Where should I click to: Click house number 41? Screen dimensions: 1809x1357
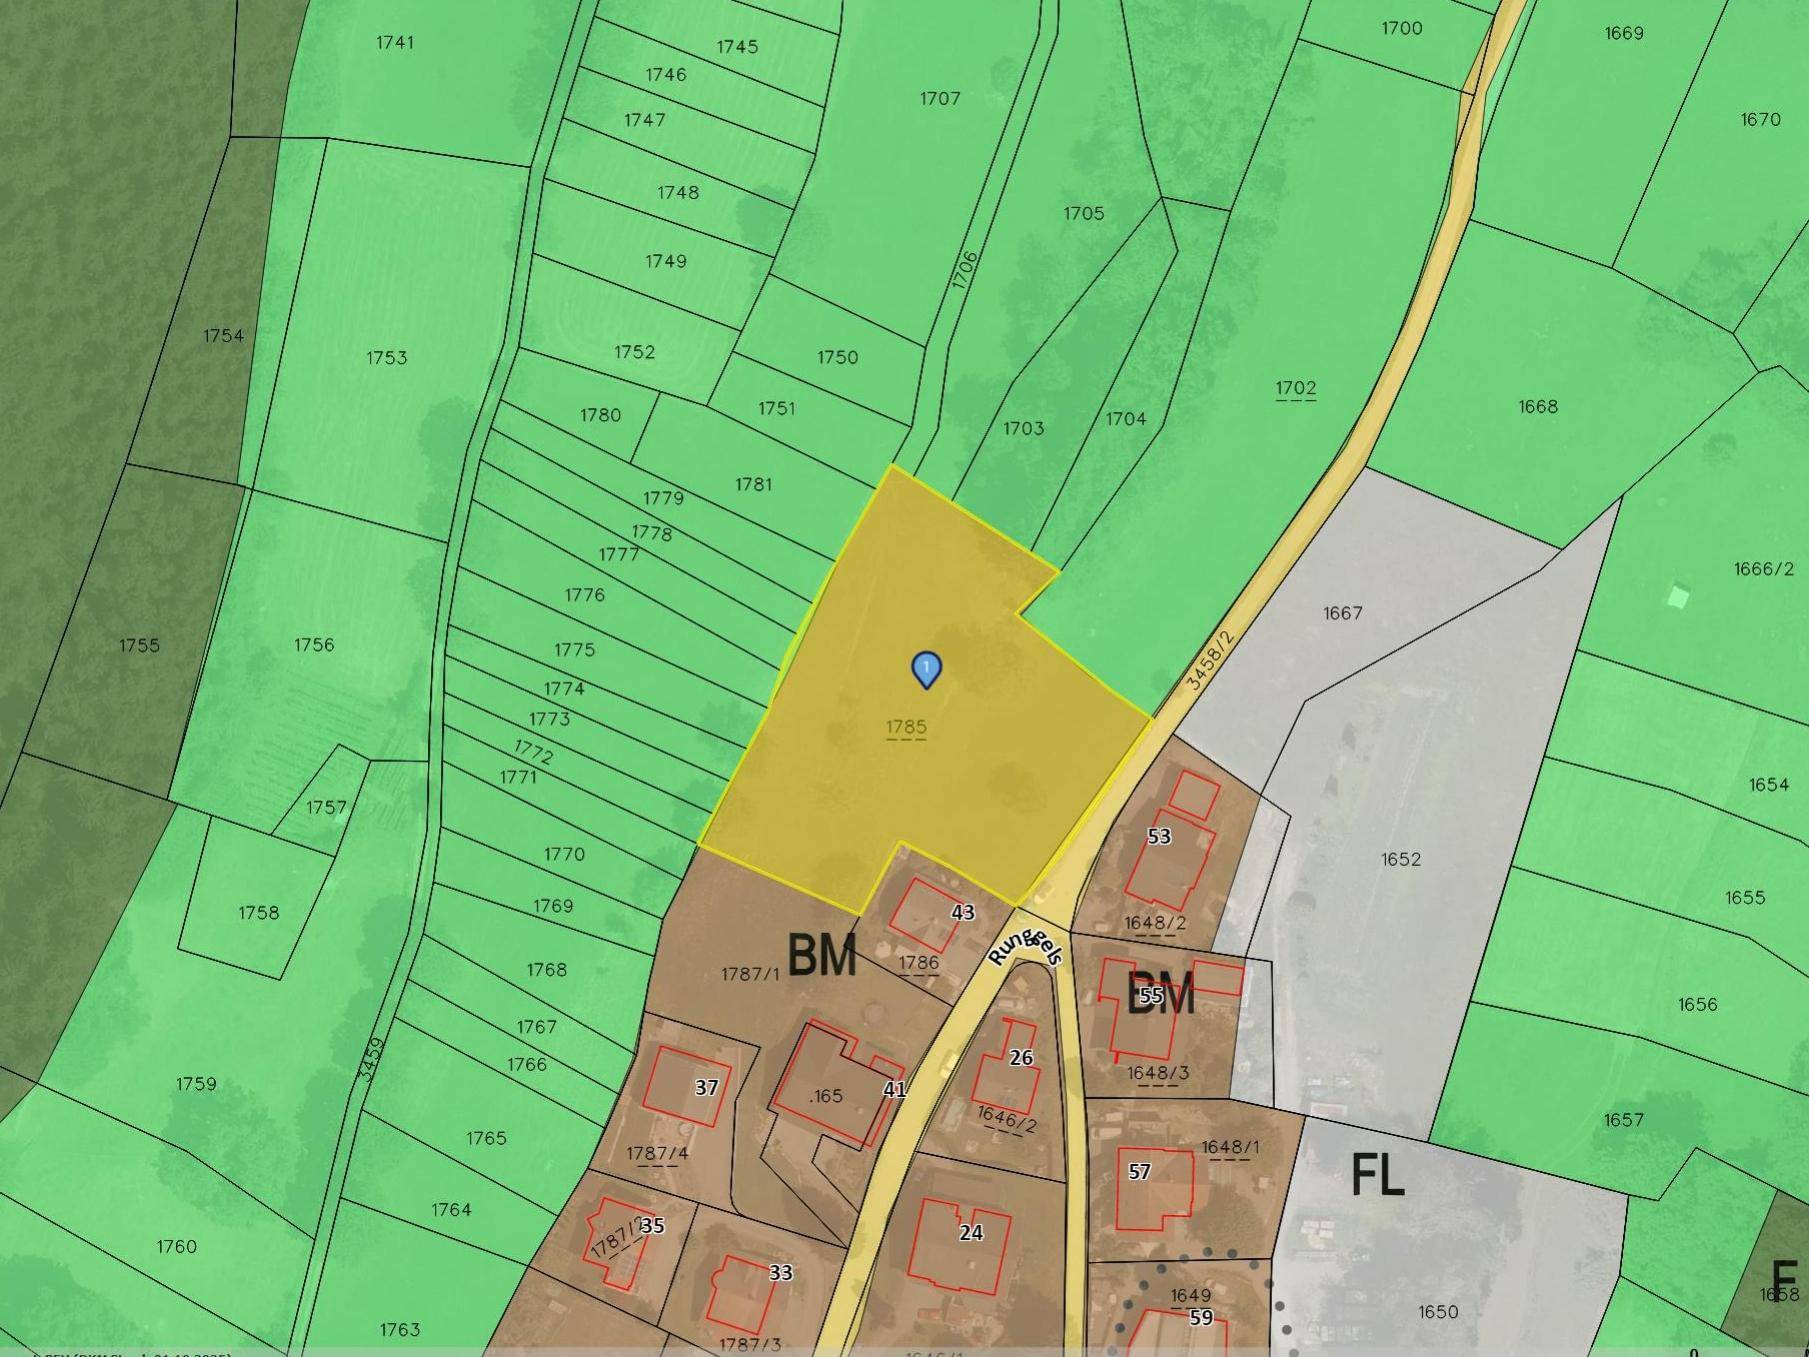pyautogui.click(x=895, y=1089)
